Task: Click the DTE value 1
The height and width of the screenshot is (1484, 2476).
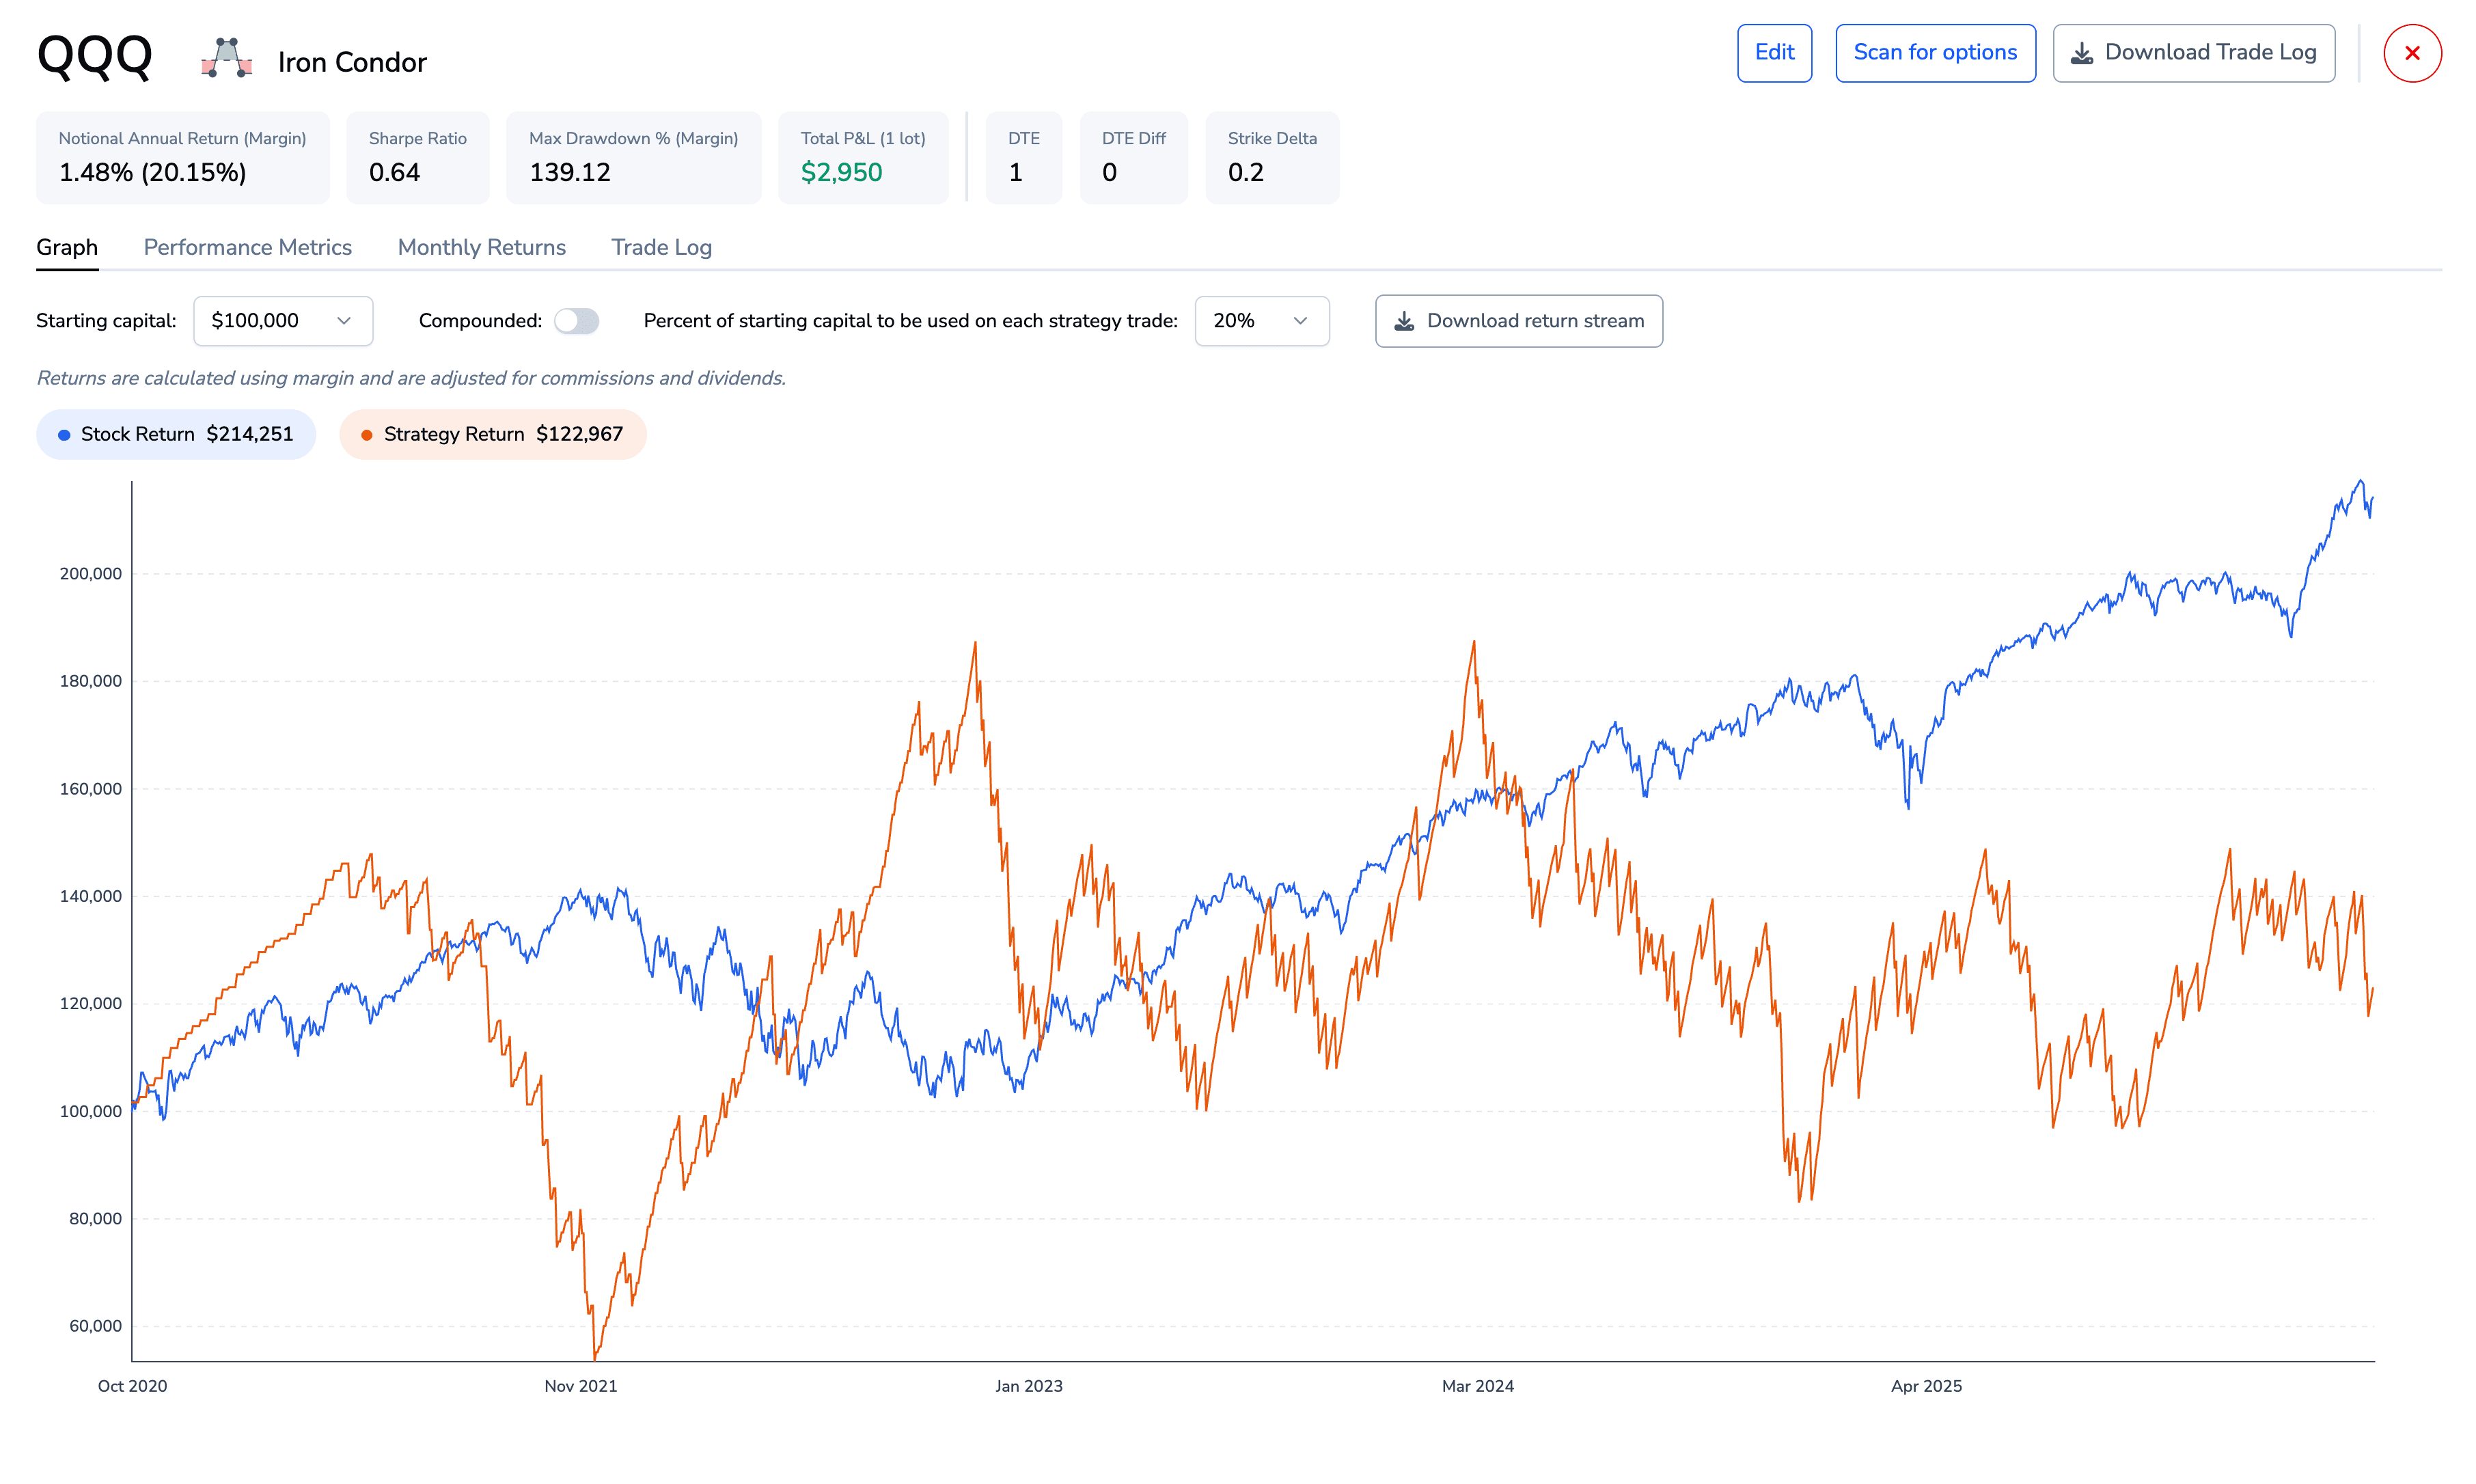Action: click(x=1015, y=173)
